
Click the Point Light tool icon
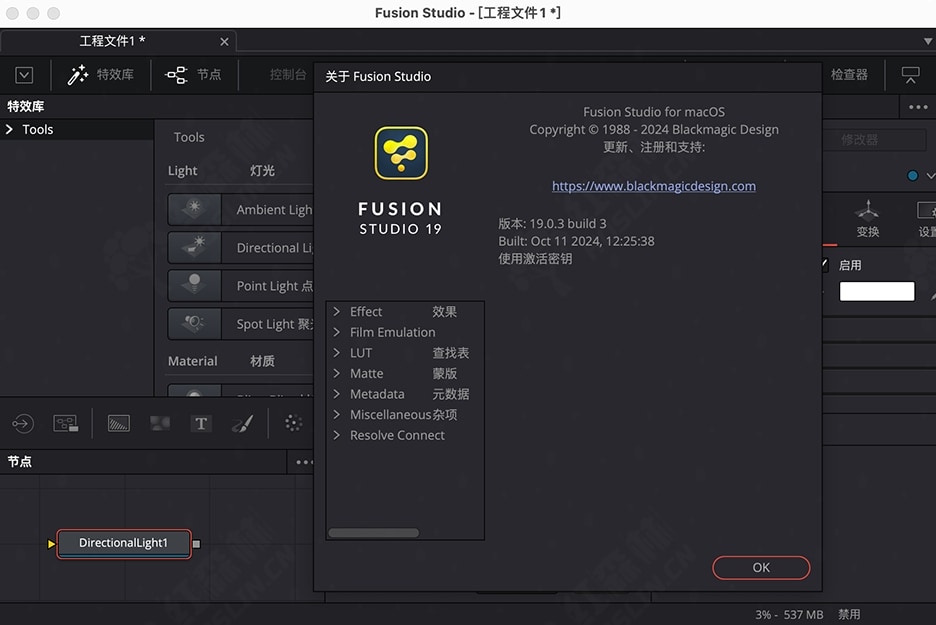click(x=195, y=285)
